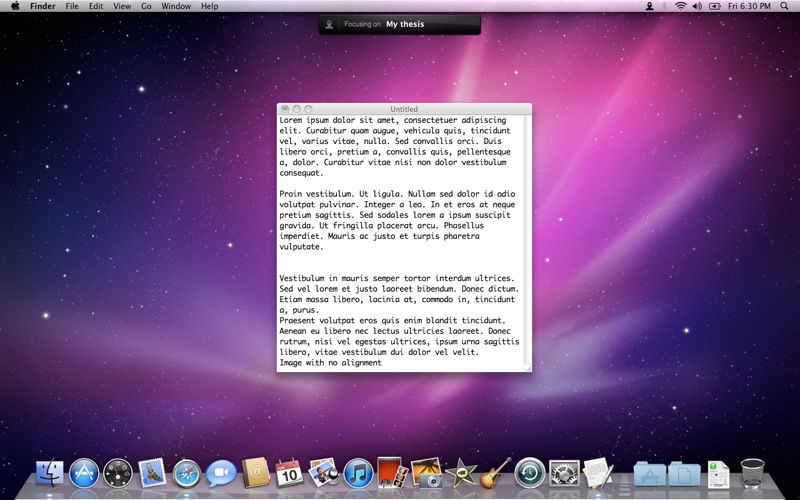Launch iMovie star icon in Dock

click(x=461, y=473)
